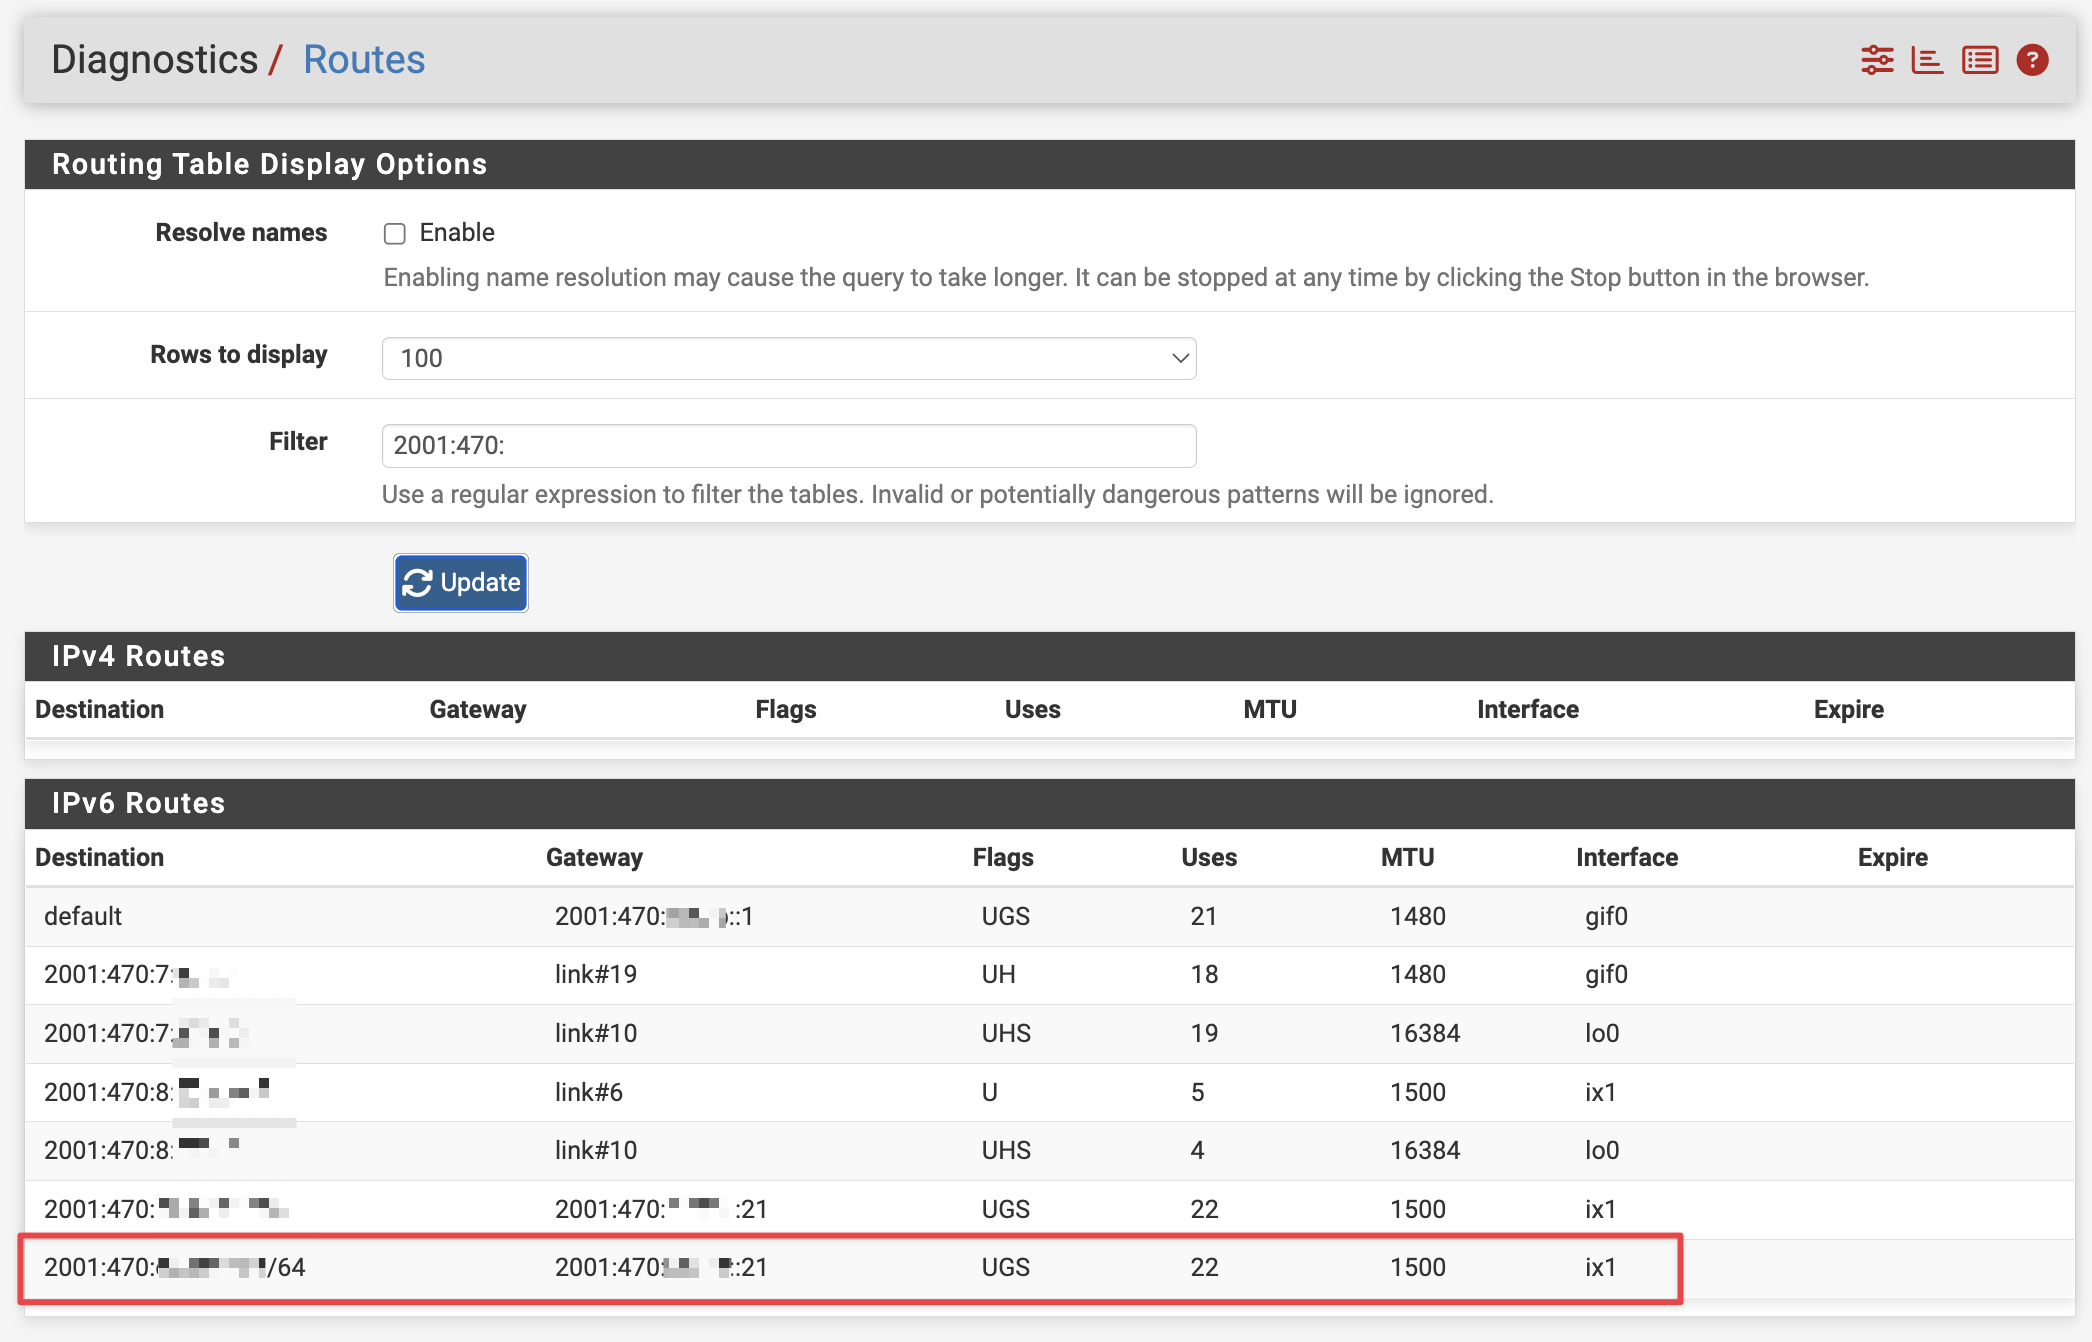Screen dimensions: 2092x1342
Task: Click gif0 interface in default row
Action: click(1606, 916)
